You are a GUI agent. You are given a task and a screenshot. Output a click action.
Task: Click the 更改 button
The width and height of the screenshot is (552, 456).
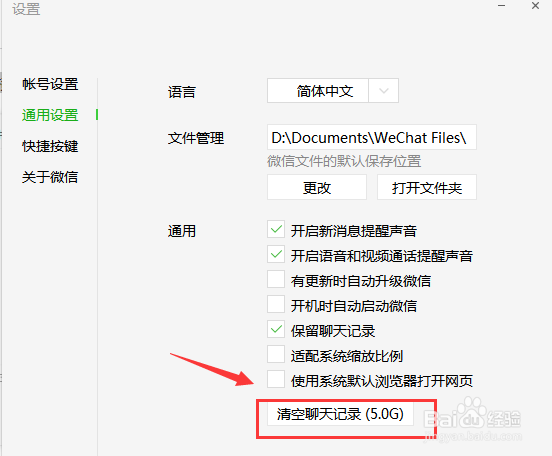pos(317,187)
